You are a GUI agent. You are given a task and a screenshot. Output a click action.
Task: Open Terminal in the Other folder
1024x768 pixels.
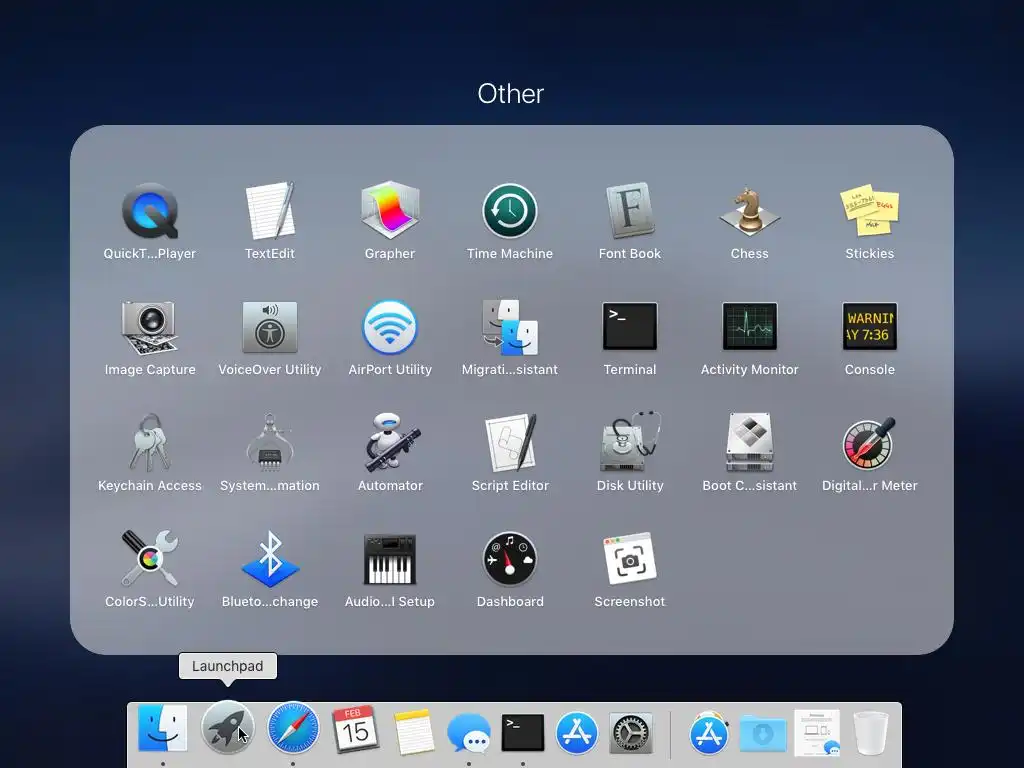coord(630,327)
